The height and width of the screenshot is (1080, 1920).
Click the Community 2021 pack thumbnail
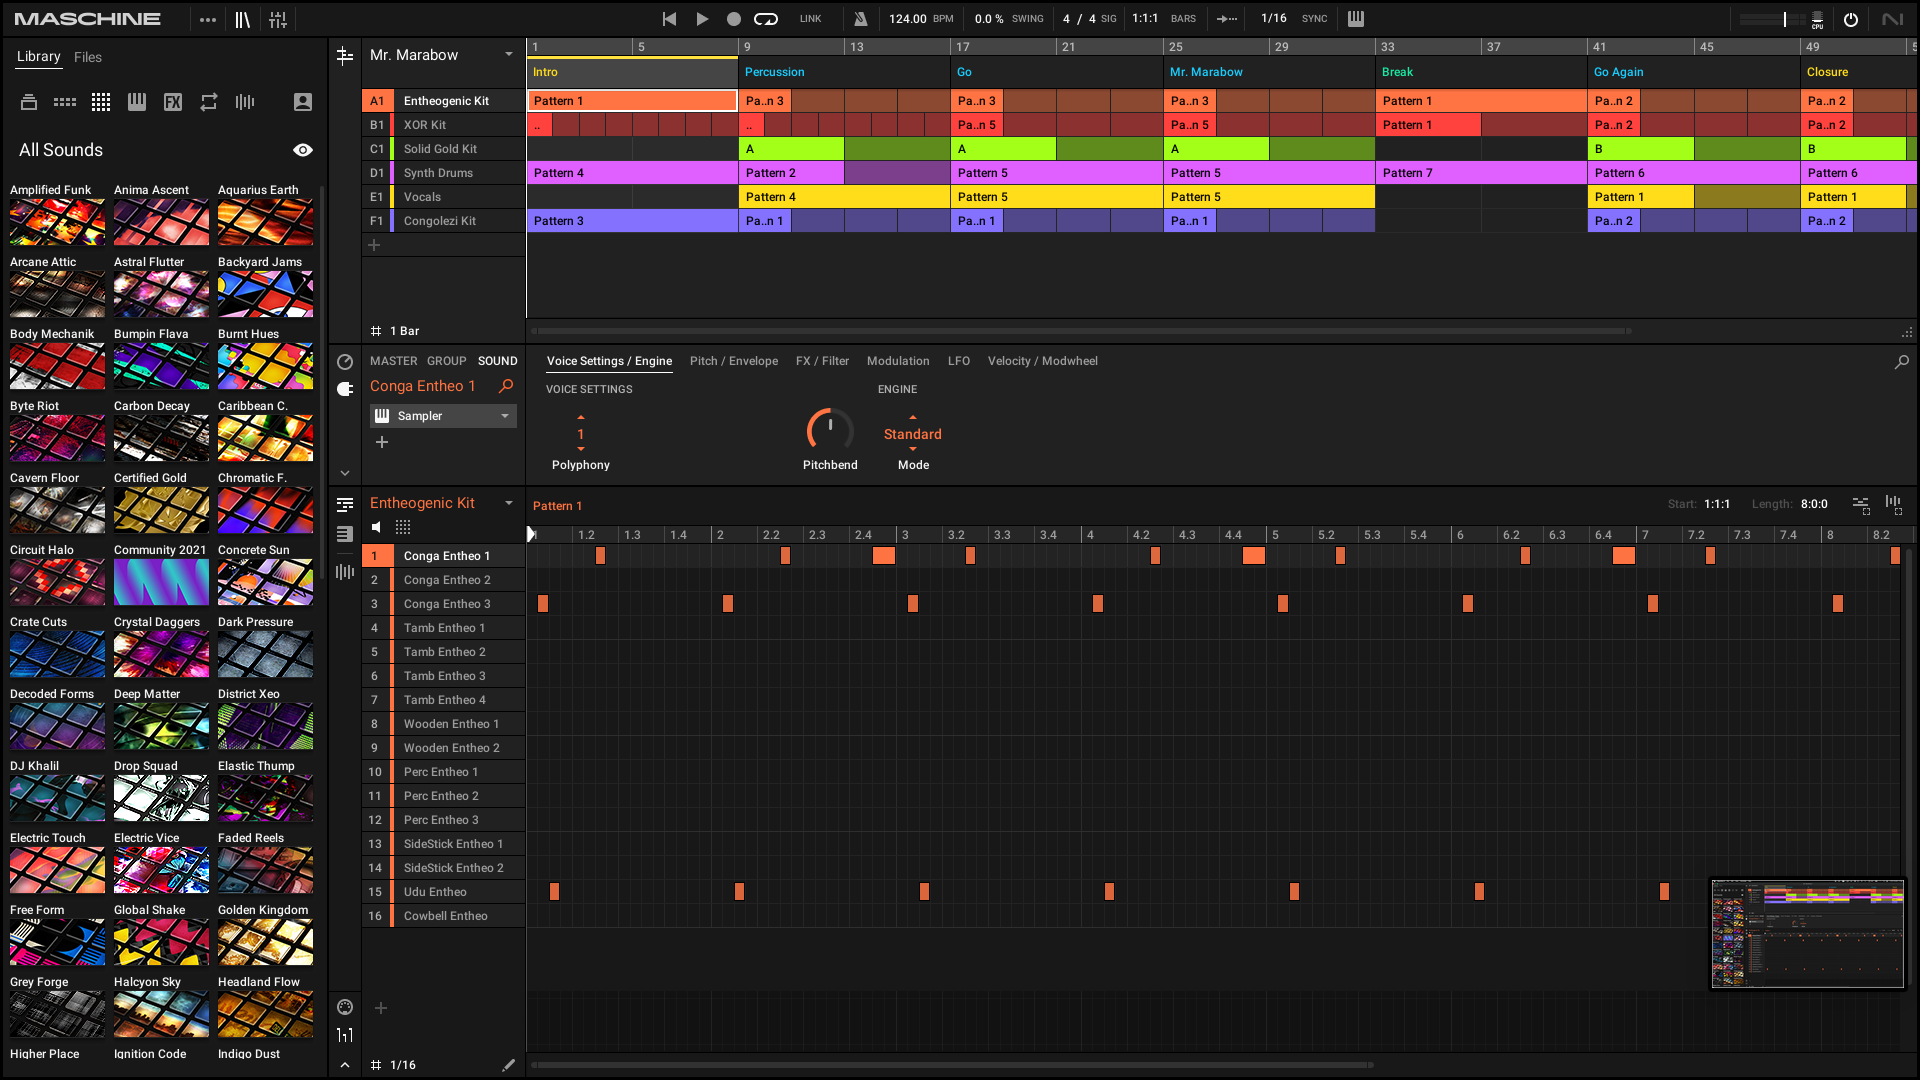click(161, 582)
